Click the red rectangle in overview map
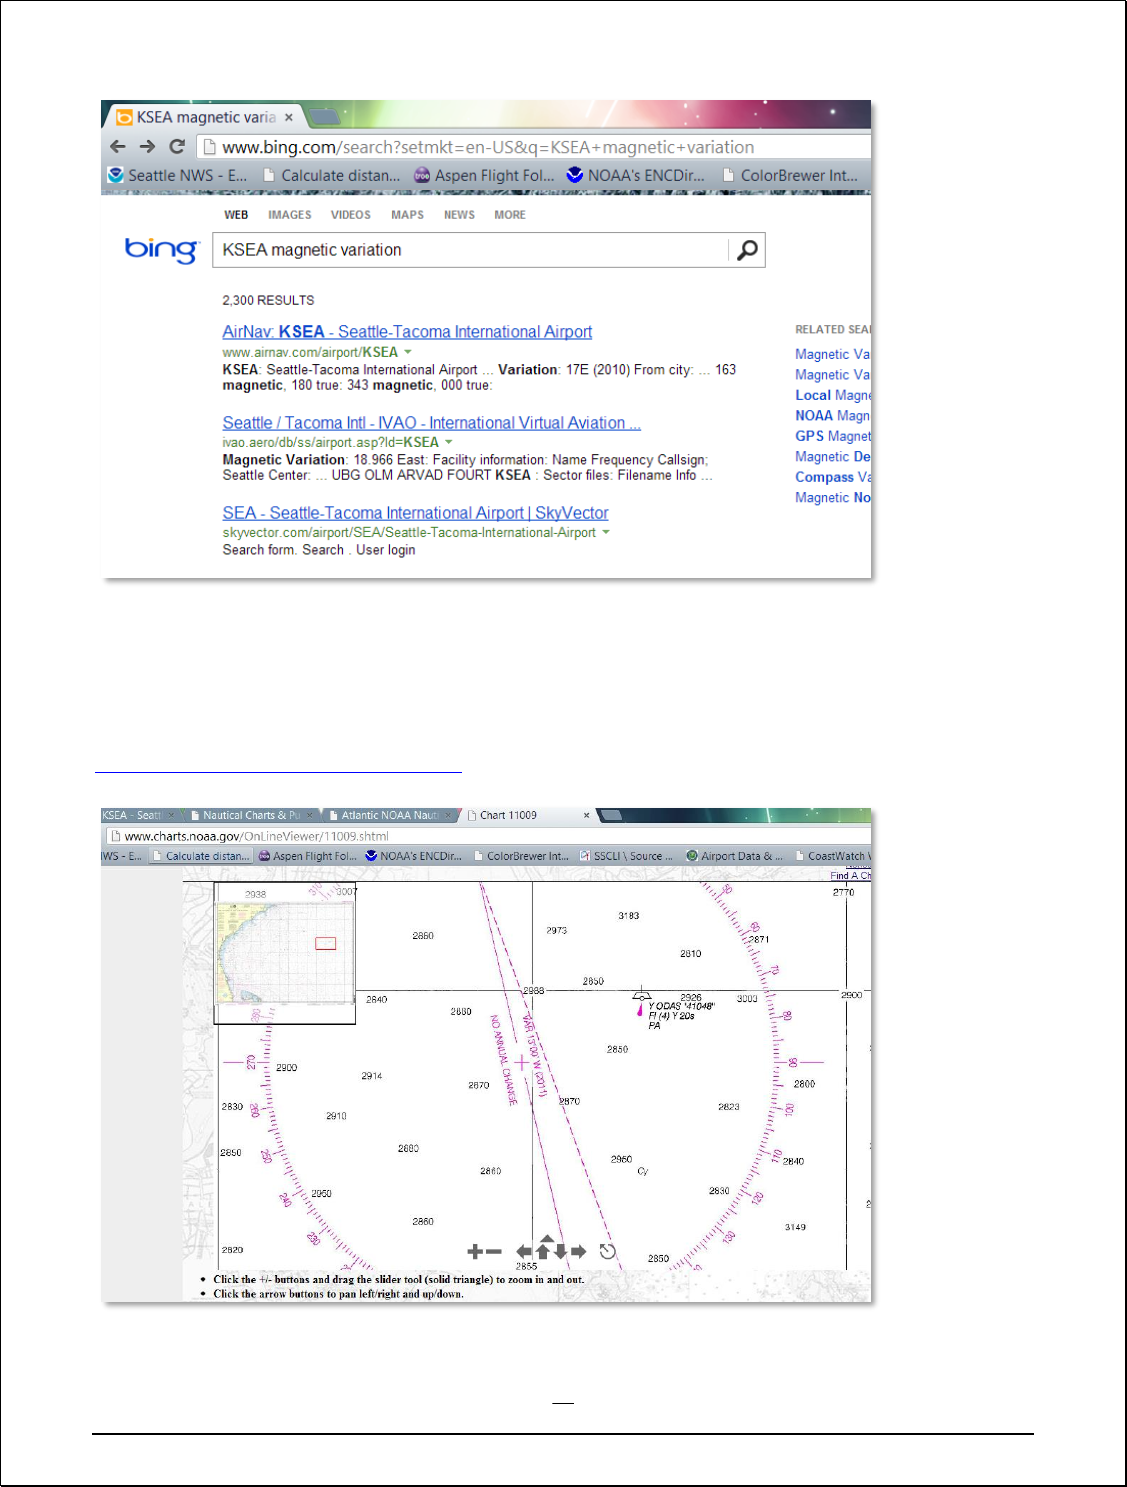1127x1487 pixels. click(x=326, y=943)
